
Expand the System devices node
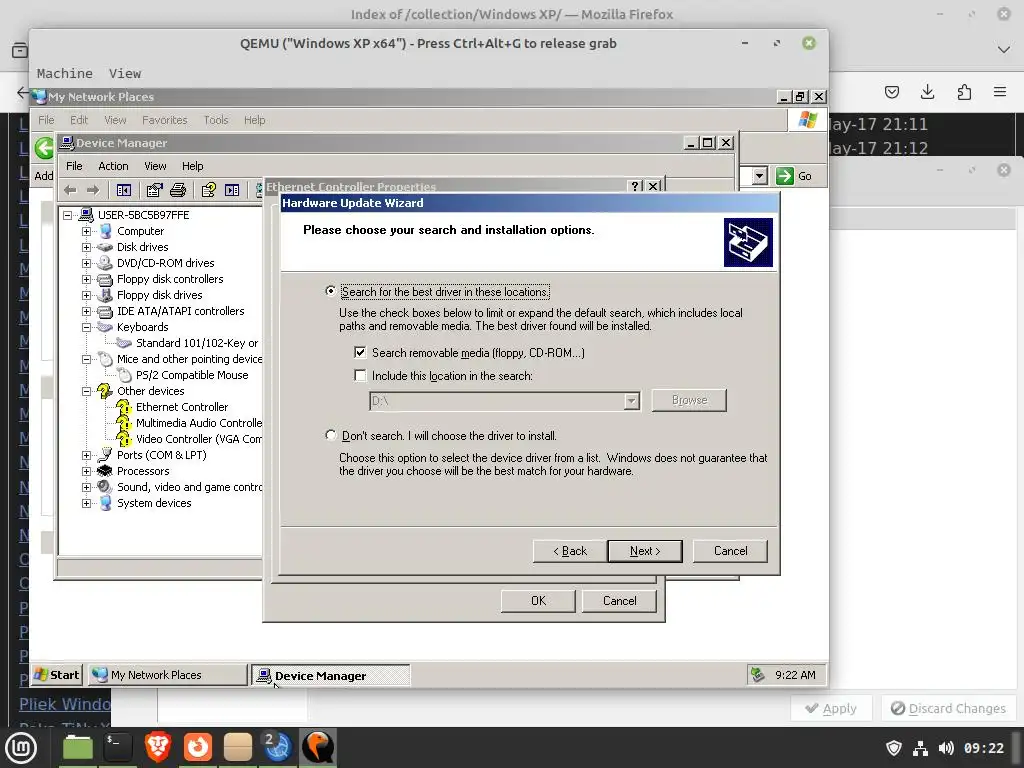[86, 503]
